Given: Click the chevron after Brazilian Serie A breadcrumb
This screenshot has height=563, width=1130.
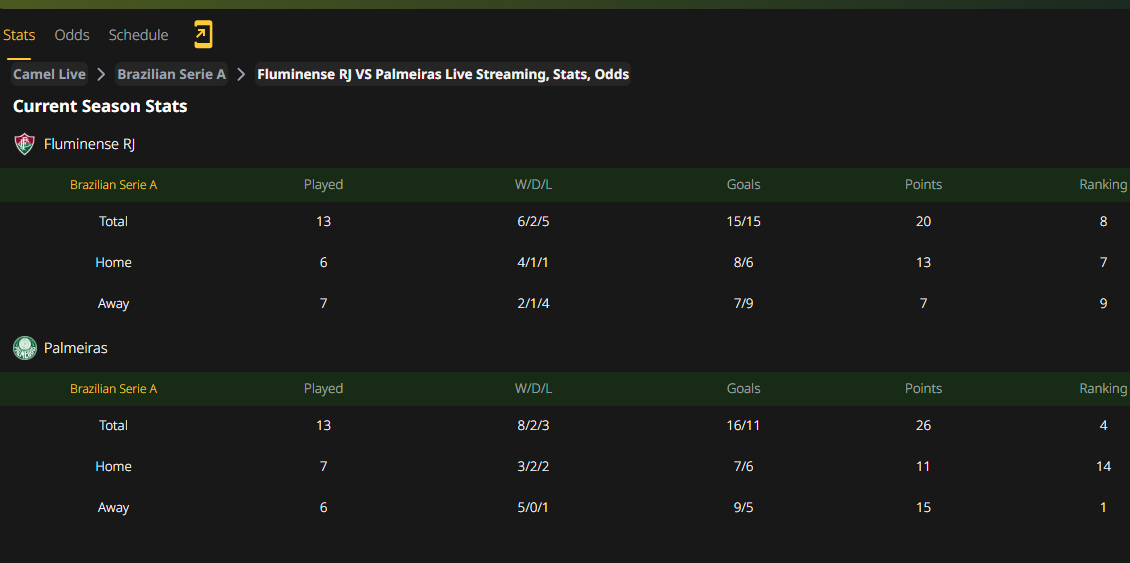Looking at the screenshot, I should point(241,74).
